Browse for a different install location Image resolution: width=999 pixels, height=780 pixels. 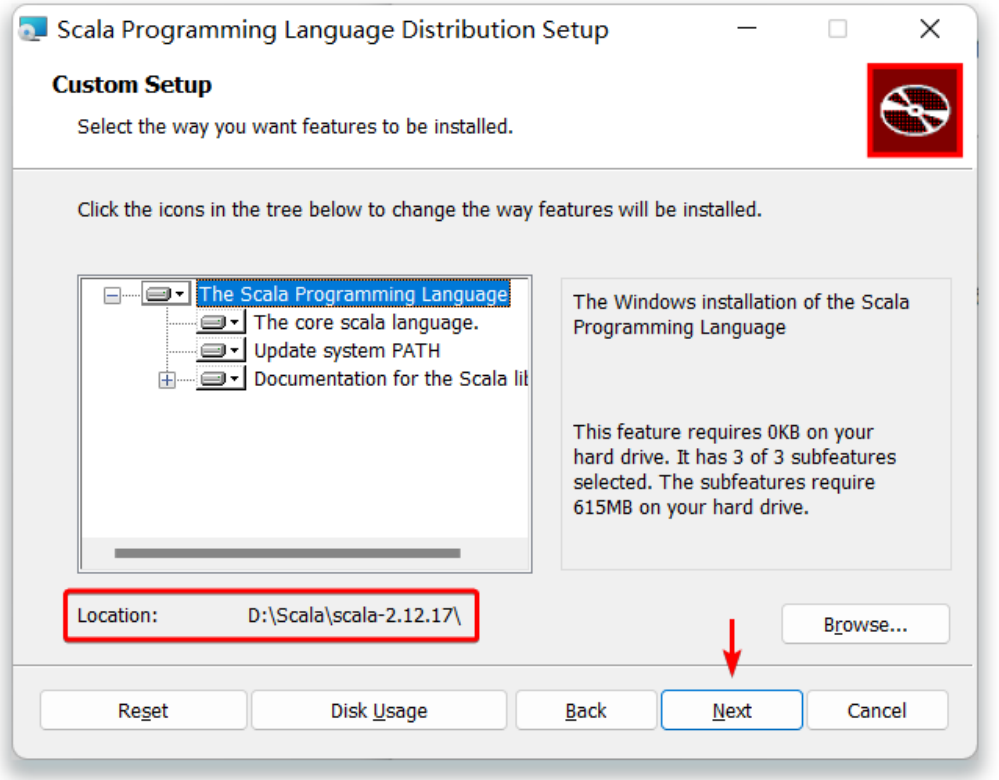tap(865, 625)
